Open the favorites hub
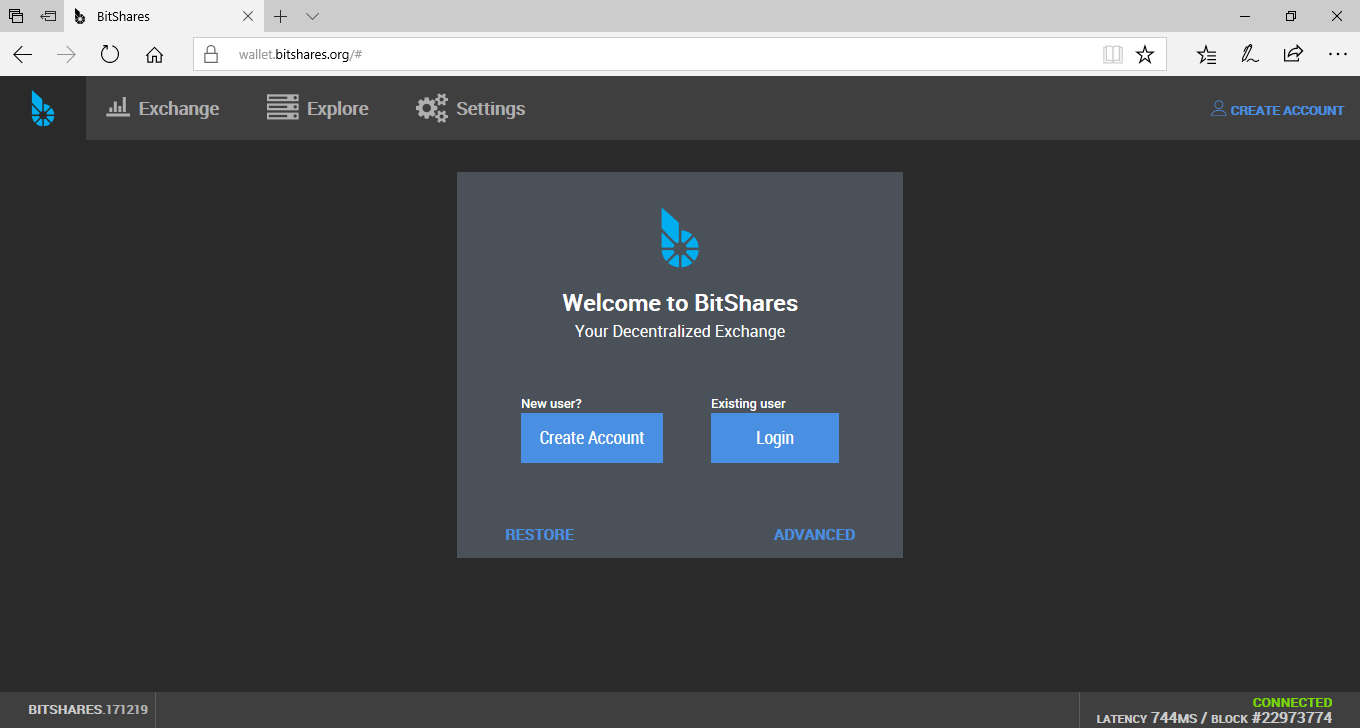The width and height of the screenshot is (1360, 728). point(1207,54)
